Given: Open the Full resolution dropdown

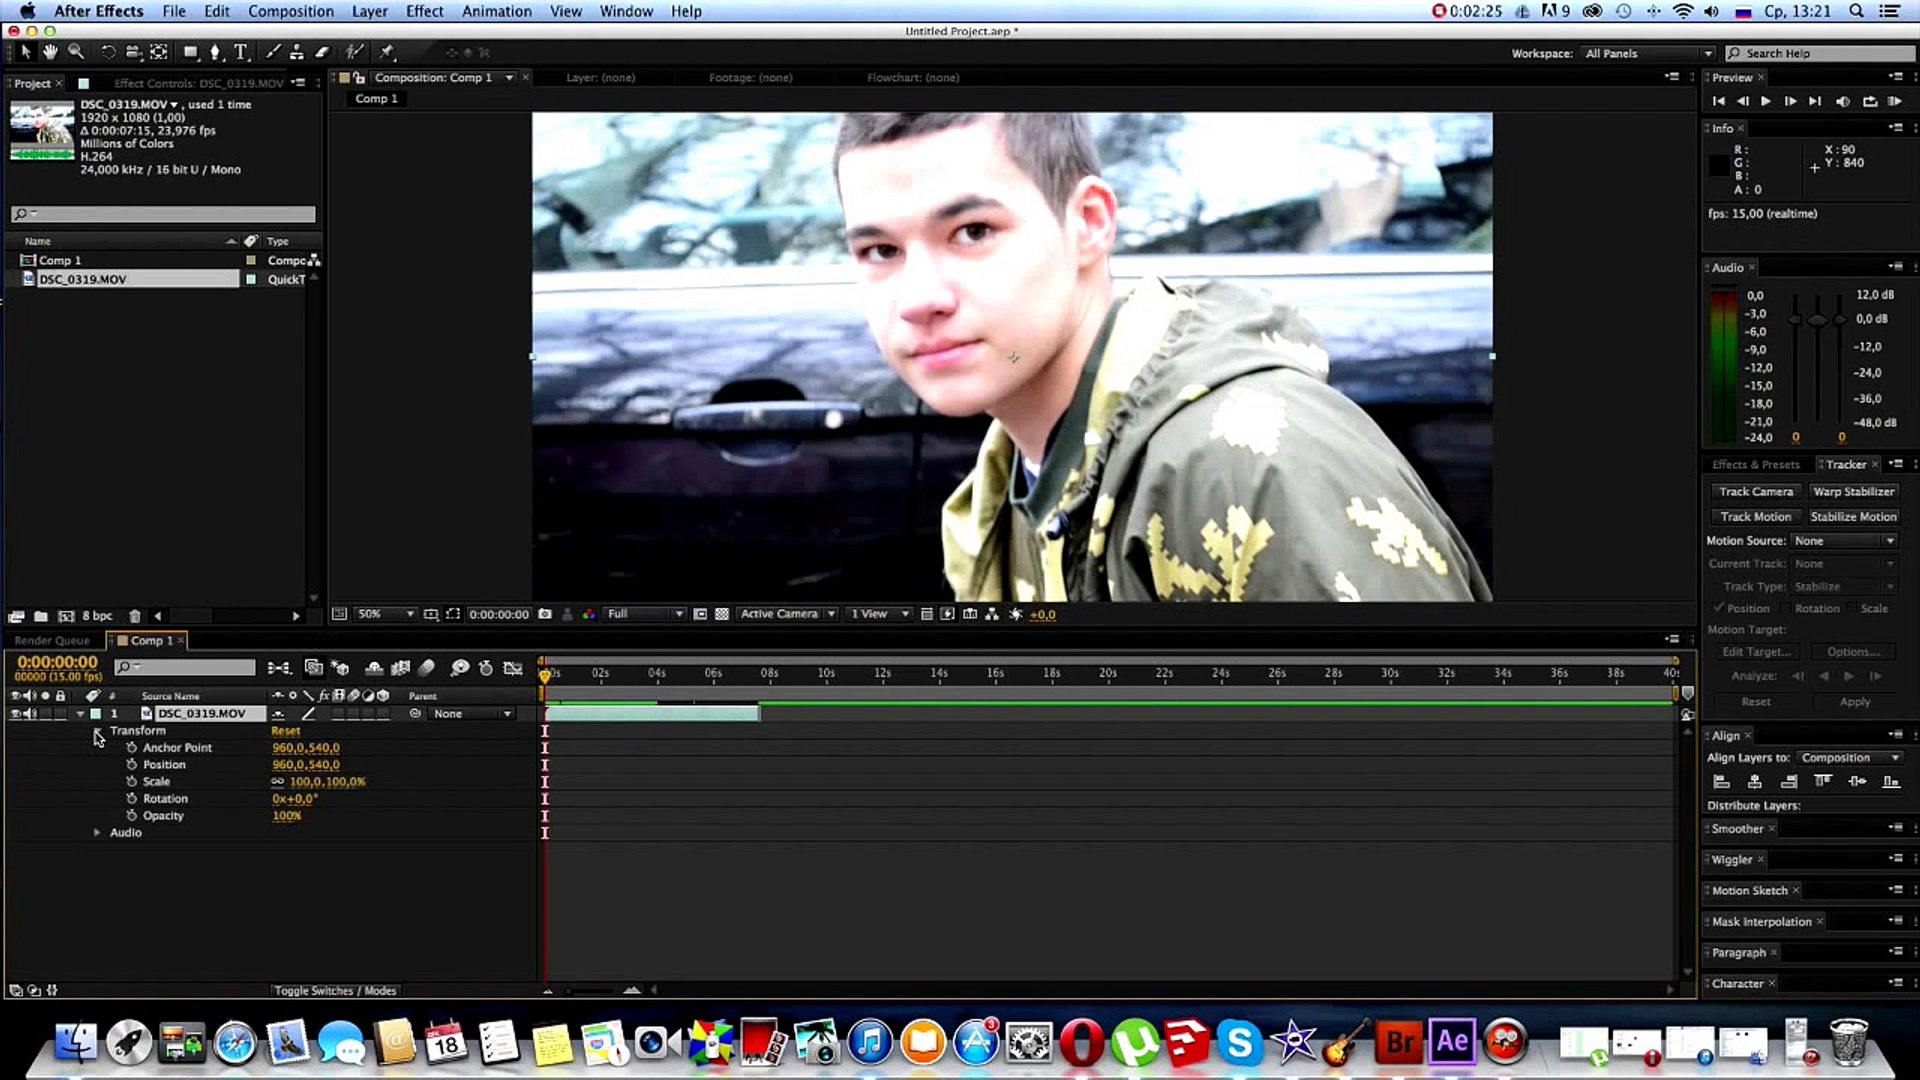Looking at the screenshot, I should (645, 614).
